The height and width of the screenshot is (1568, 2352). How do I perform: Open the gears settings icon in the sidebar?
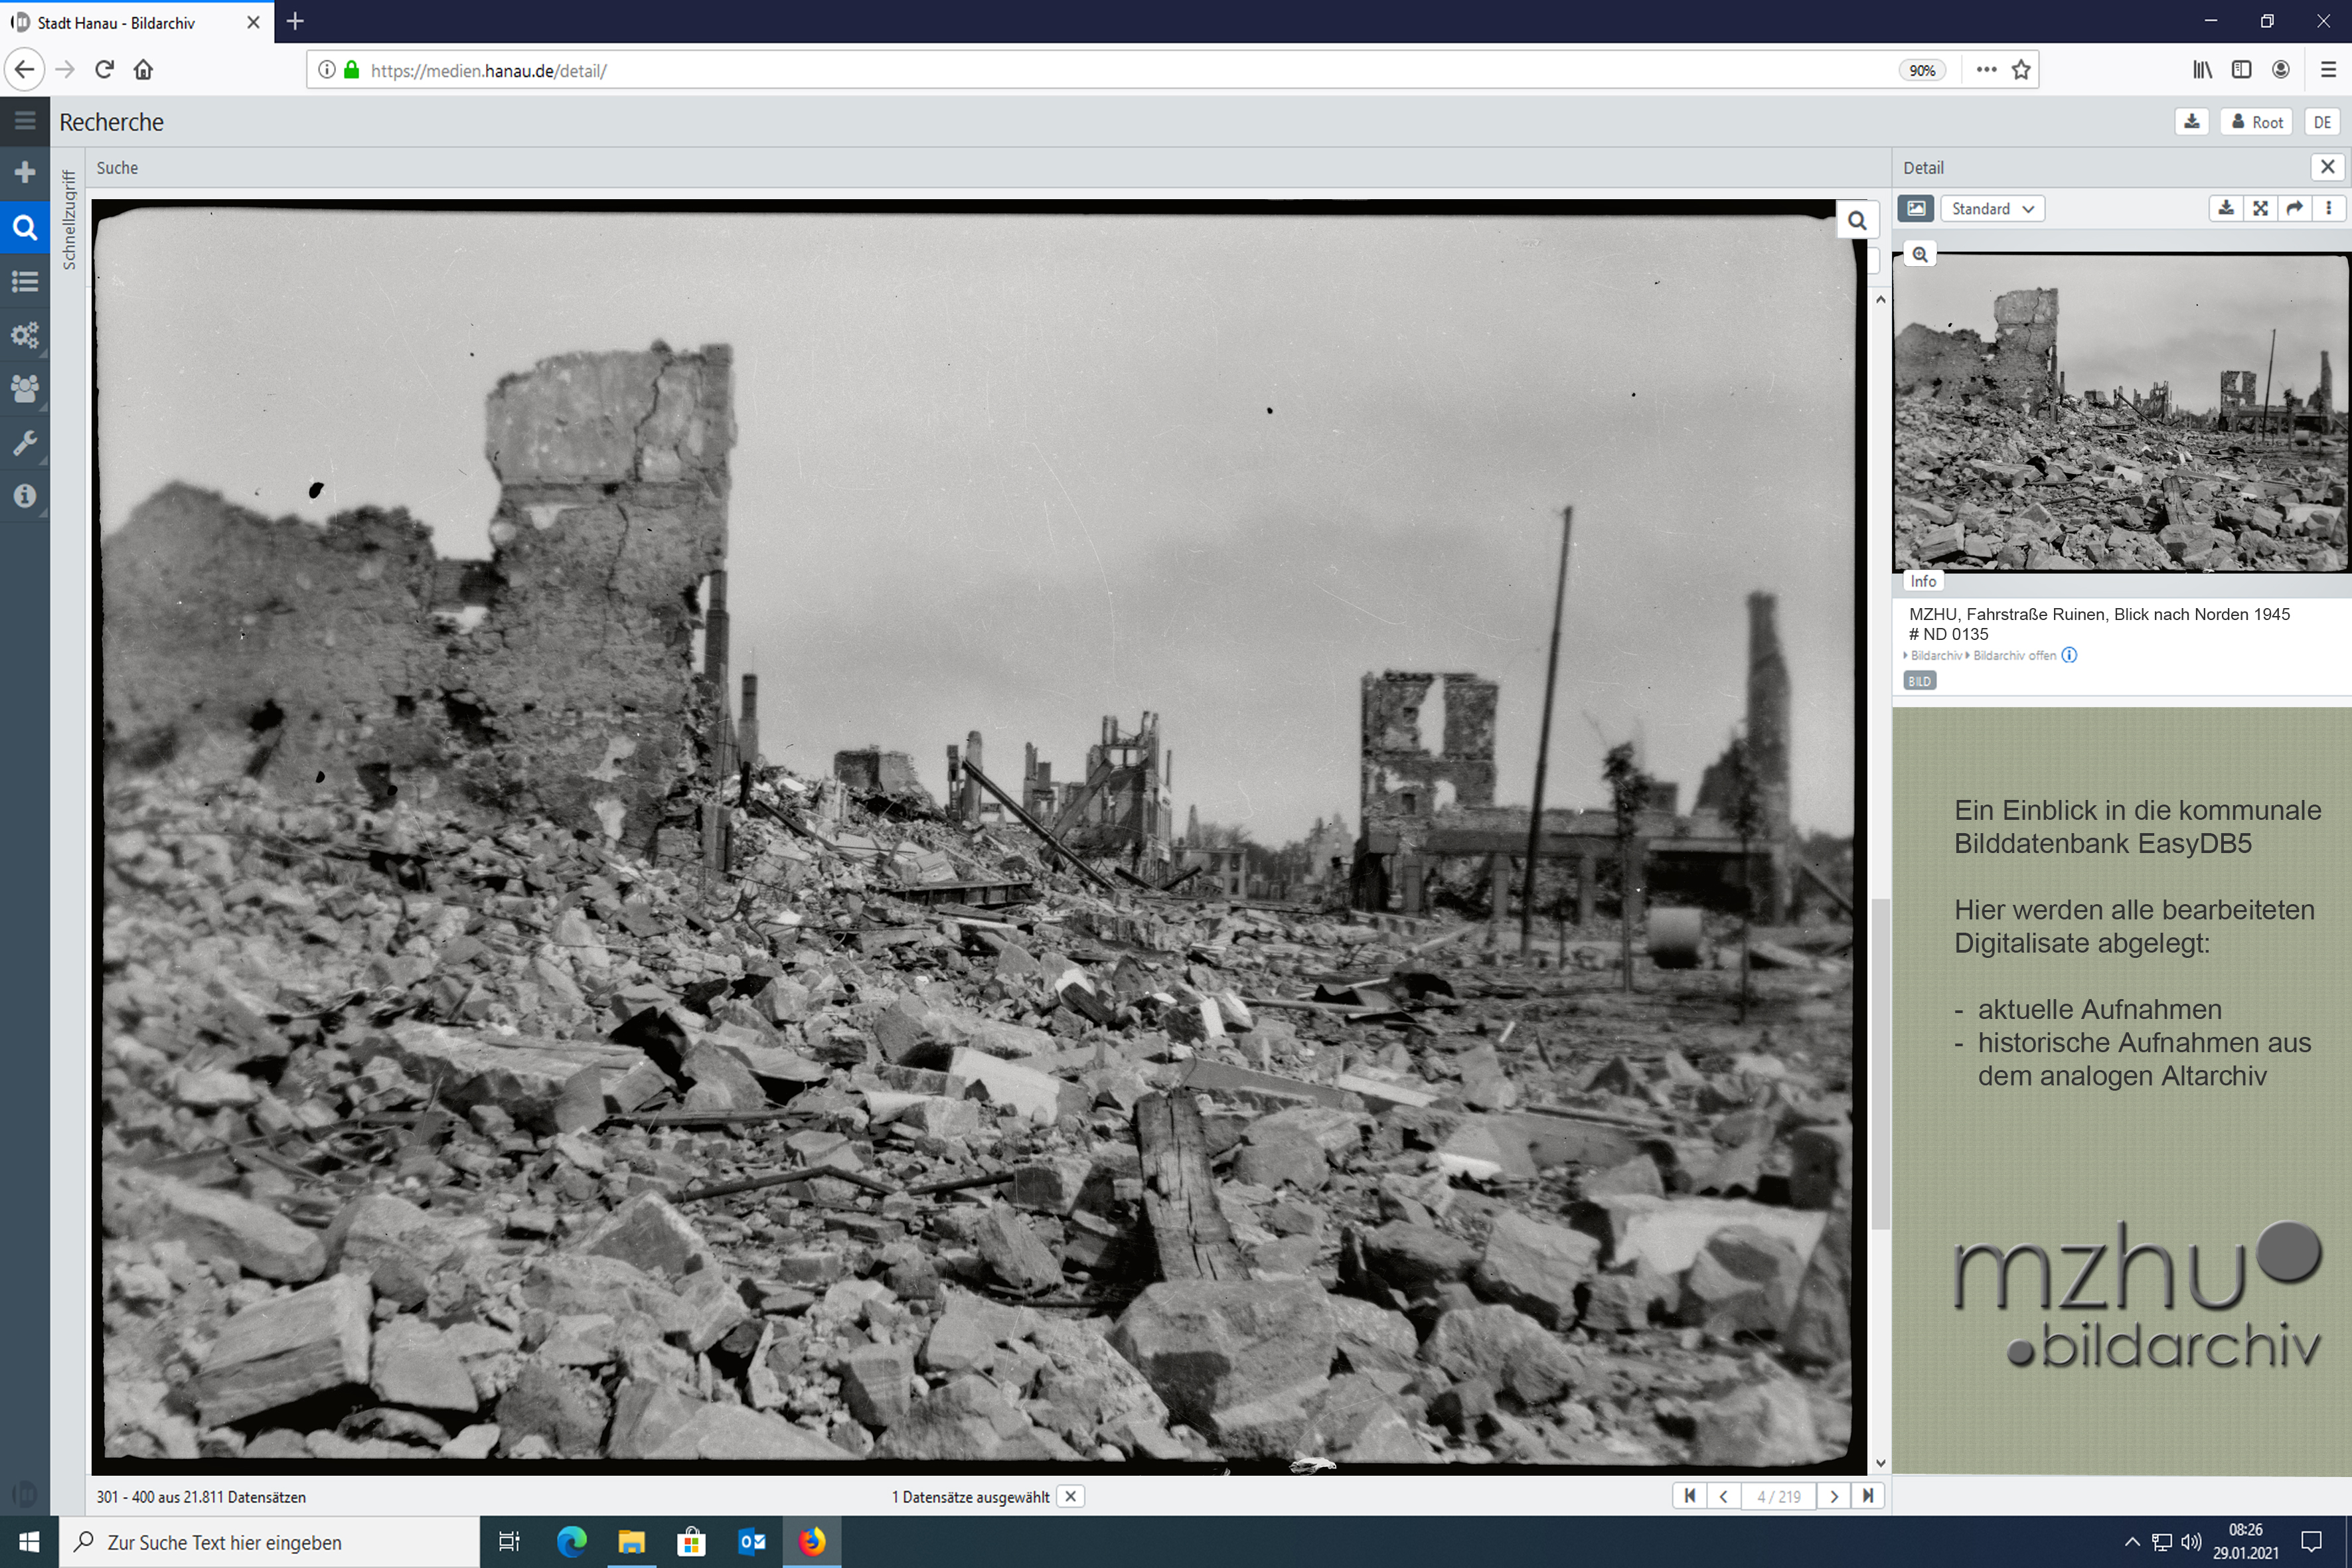tap(25, 334)
